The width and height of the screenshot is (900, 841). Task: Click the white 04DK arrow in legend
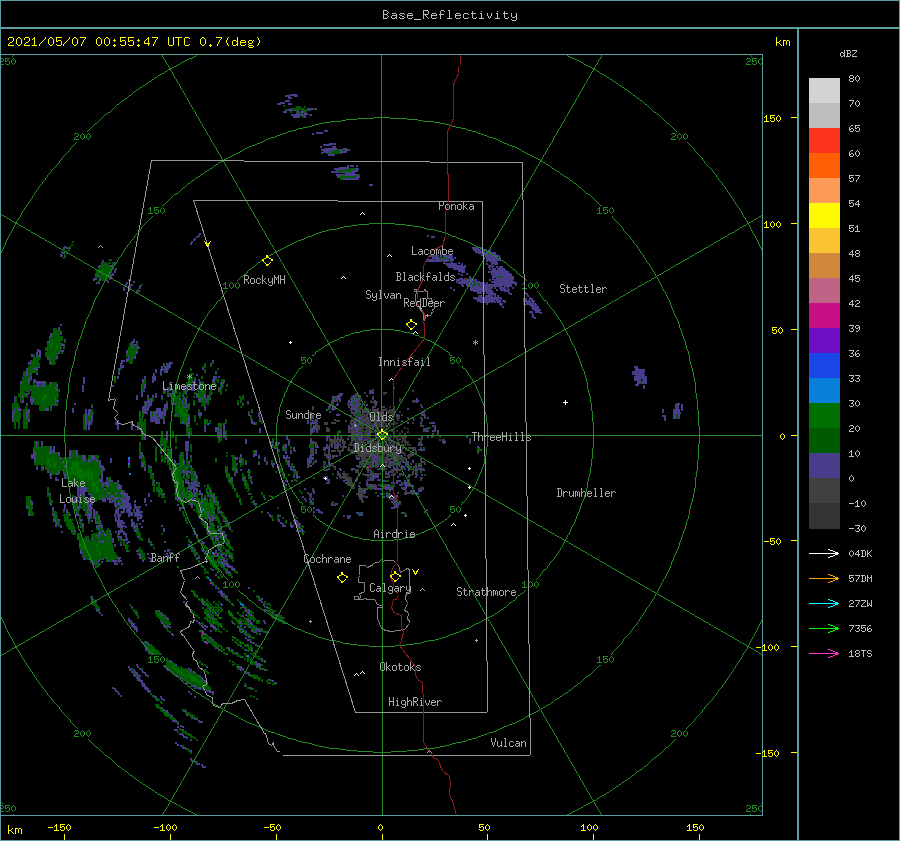pyautogui.click(x=824, y=553)
